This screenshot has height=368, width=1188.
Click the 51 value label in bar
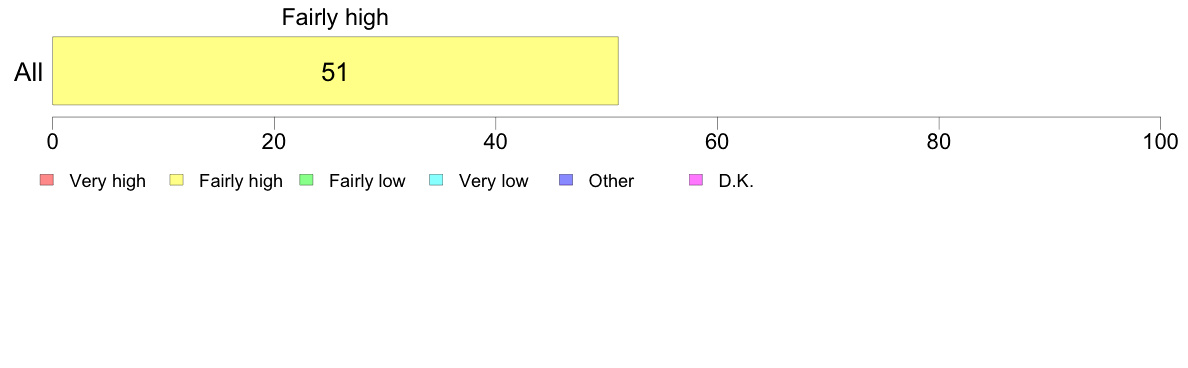click(335, 72)
